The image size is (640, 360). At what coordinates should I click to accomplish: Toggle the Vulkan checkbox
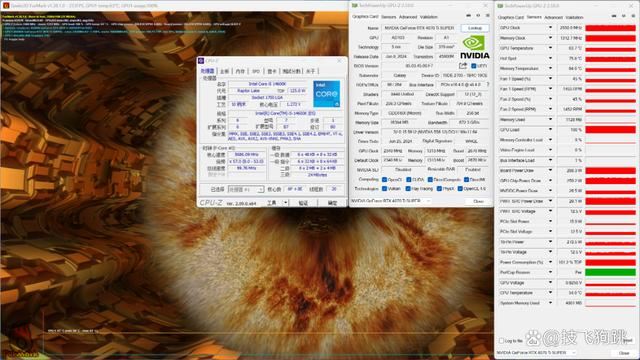click(x=384, y=189)
